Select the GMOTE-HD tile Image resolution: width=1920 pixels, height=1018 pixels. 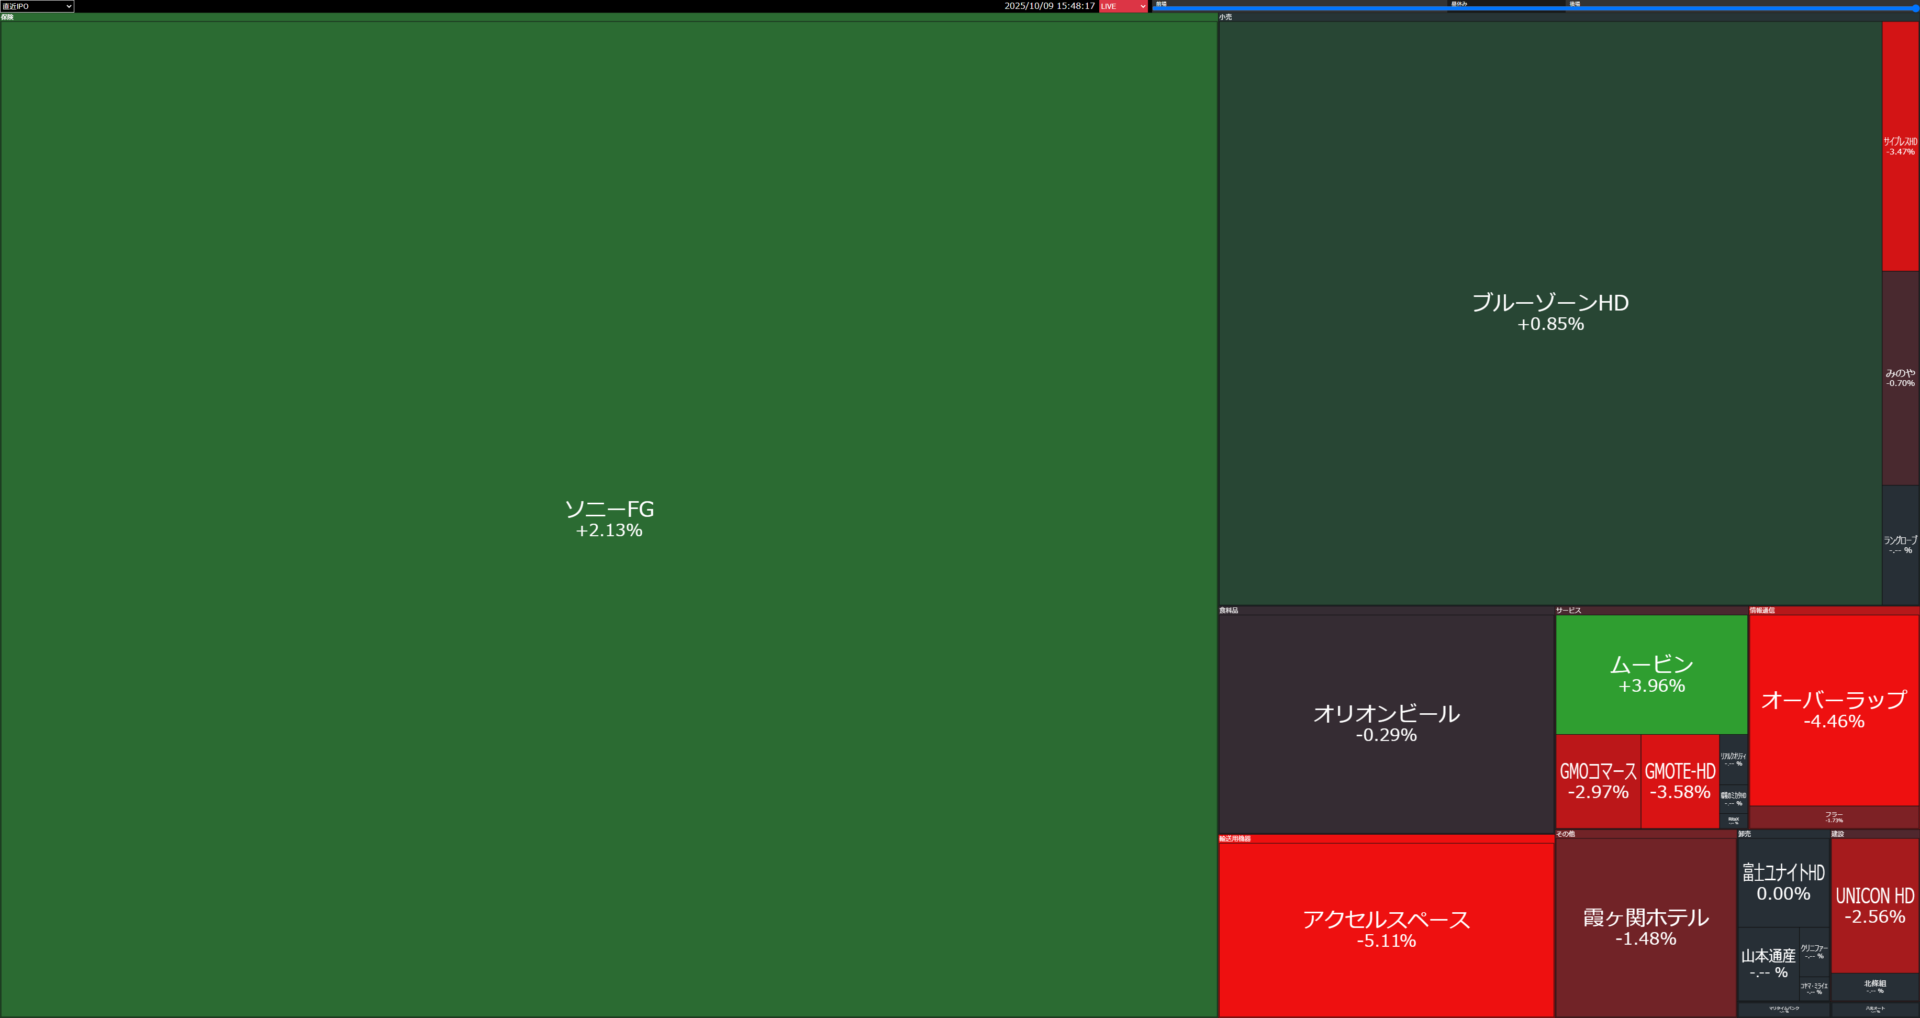[1679, 781]
